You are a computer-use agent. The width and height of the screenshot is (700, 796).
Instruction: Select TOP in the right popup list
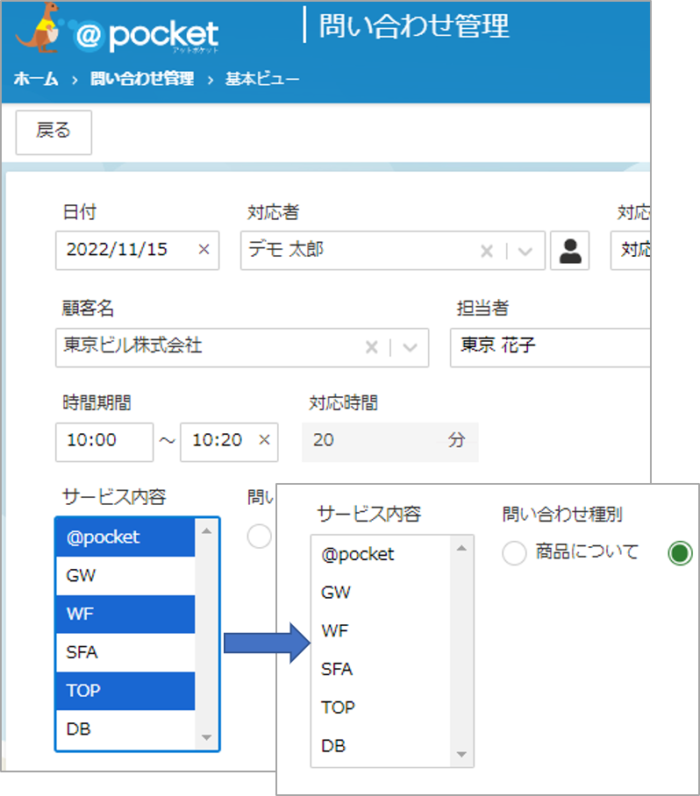(x=381, y=708)
